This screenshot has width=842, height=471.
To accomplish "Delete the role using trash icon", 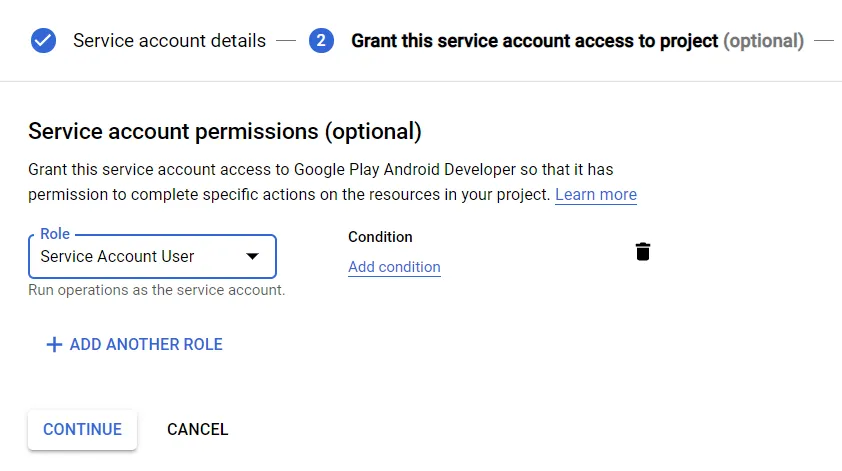I will 643,252.
